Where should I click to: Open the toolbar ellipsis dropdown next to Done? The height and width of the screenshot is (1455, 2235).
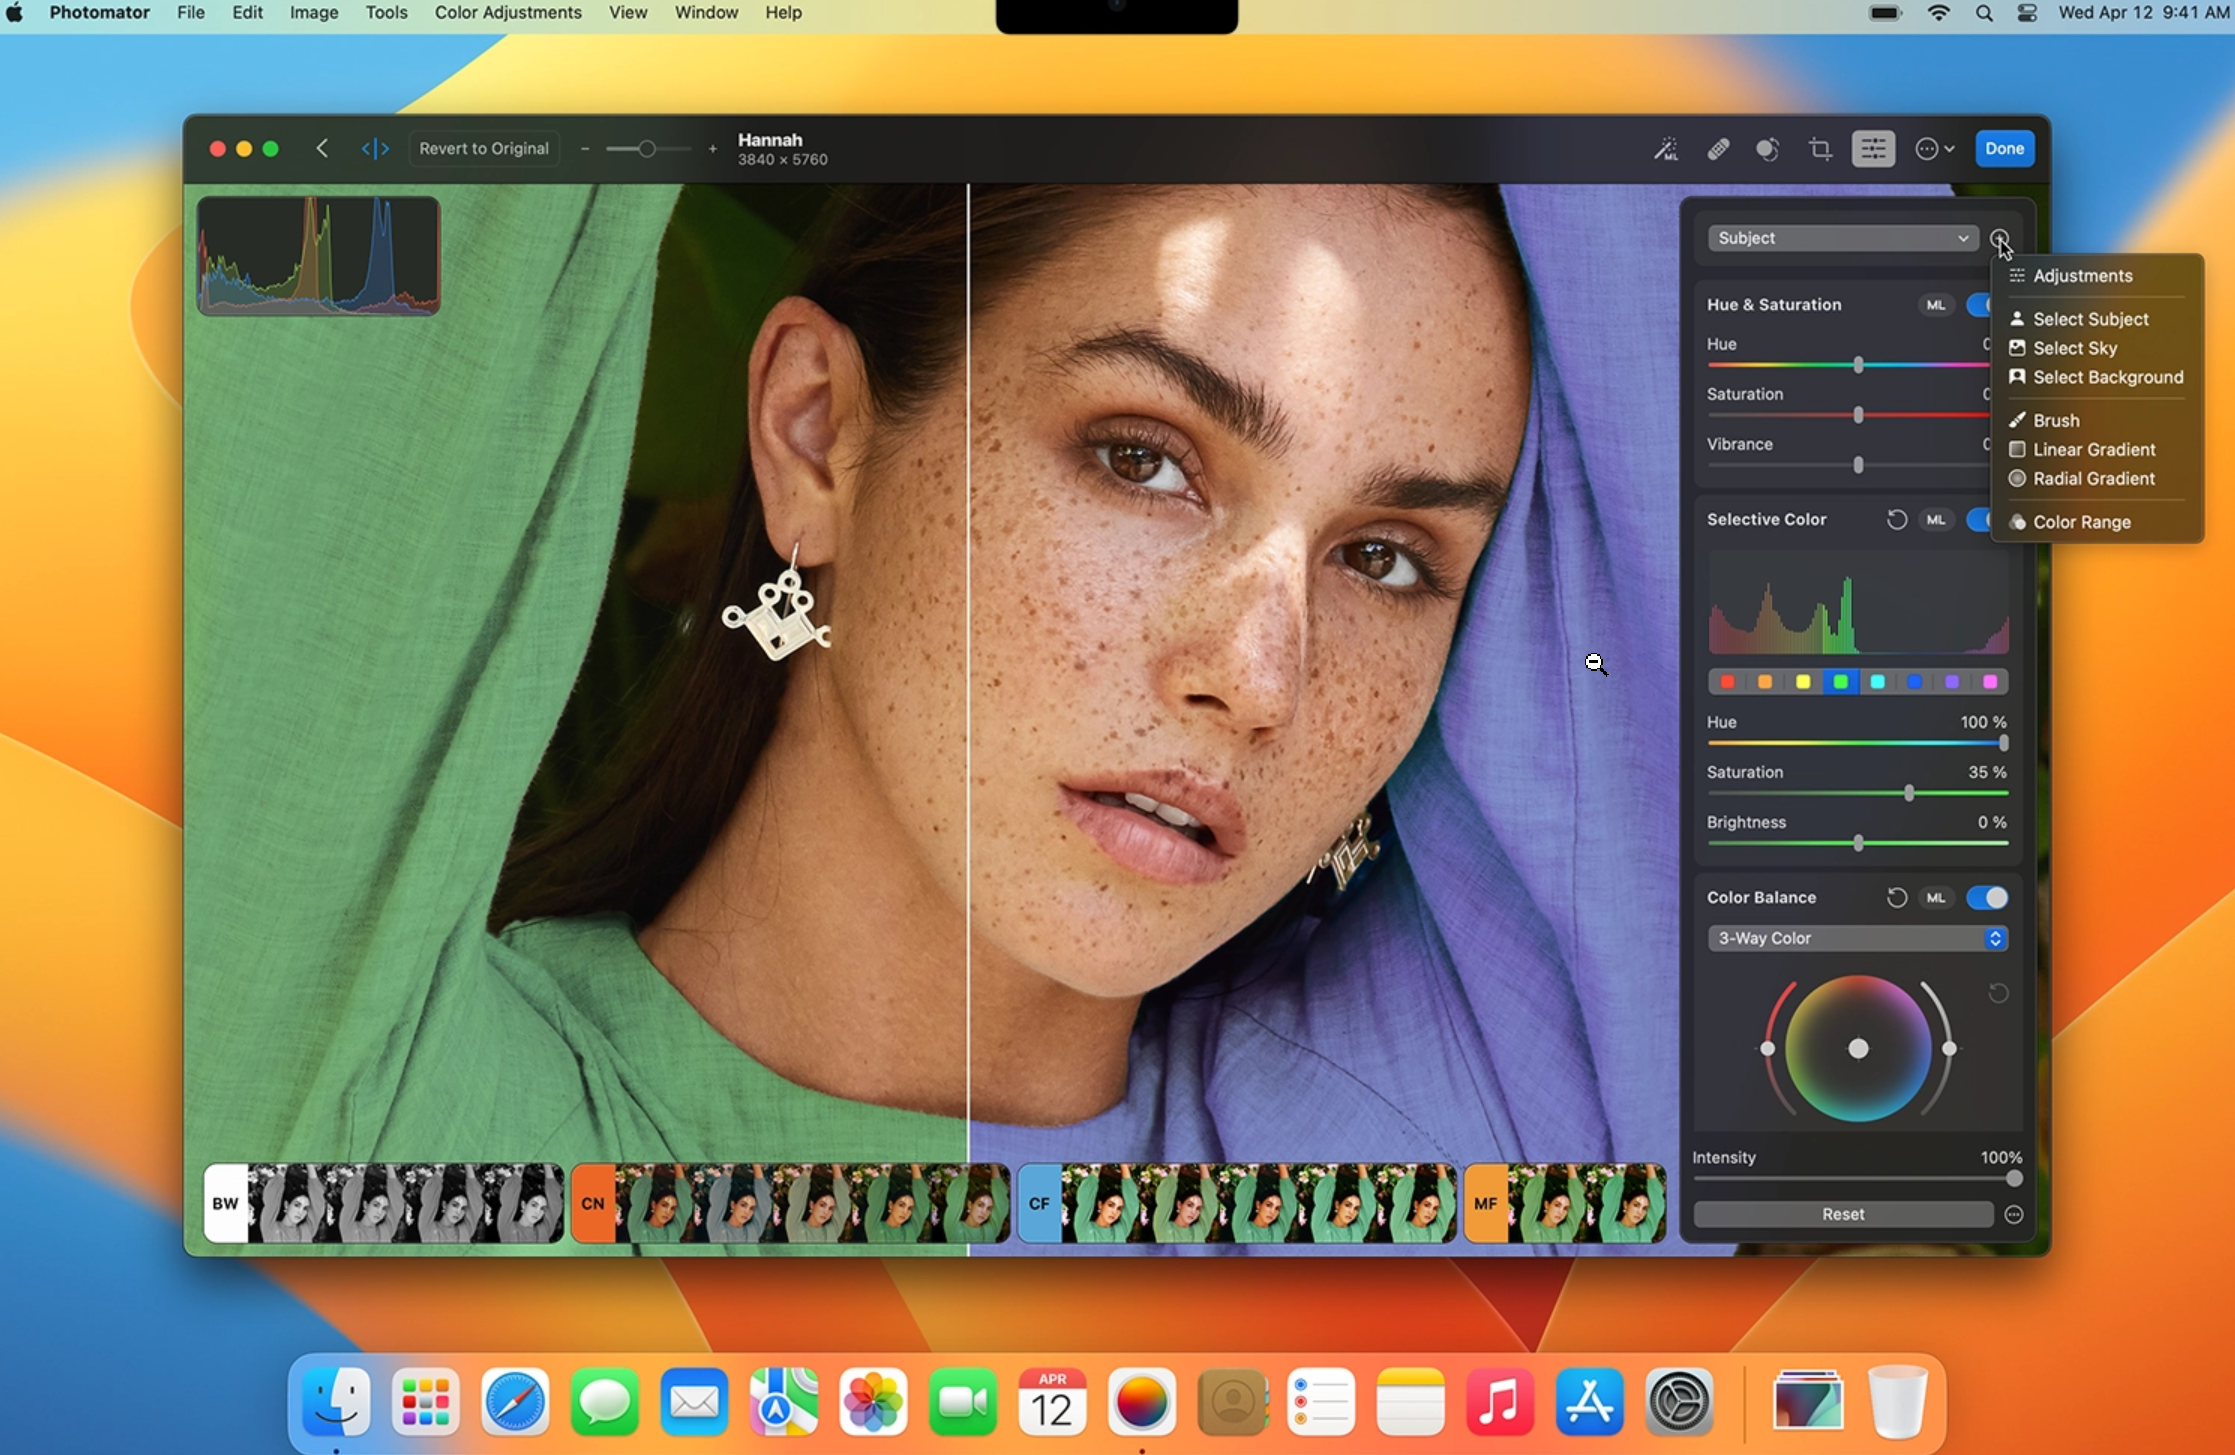tap(1934, 149)
